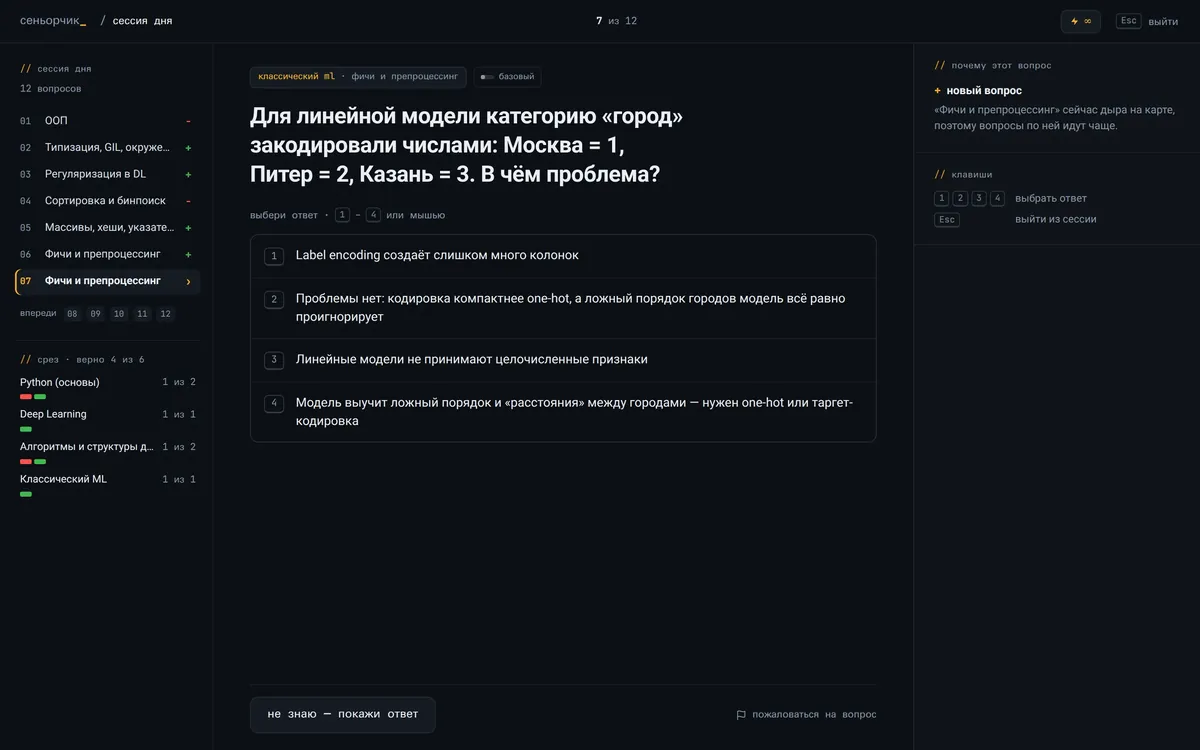
Task: Click the green bar under Классический ML
Action: click(x=26, y=494)
